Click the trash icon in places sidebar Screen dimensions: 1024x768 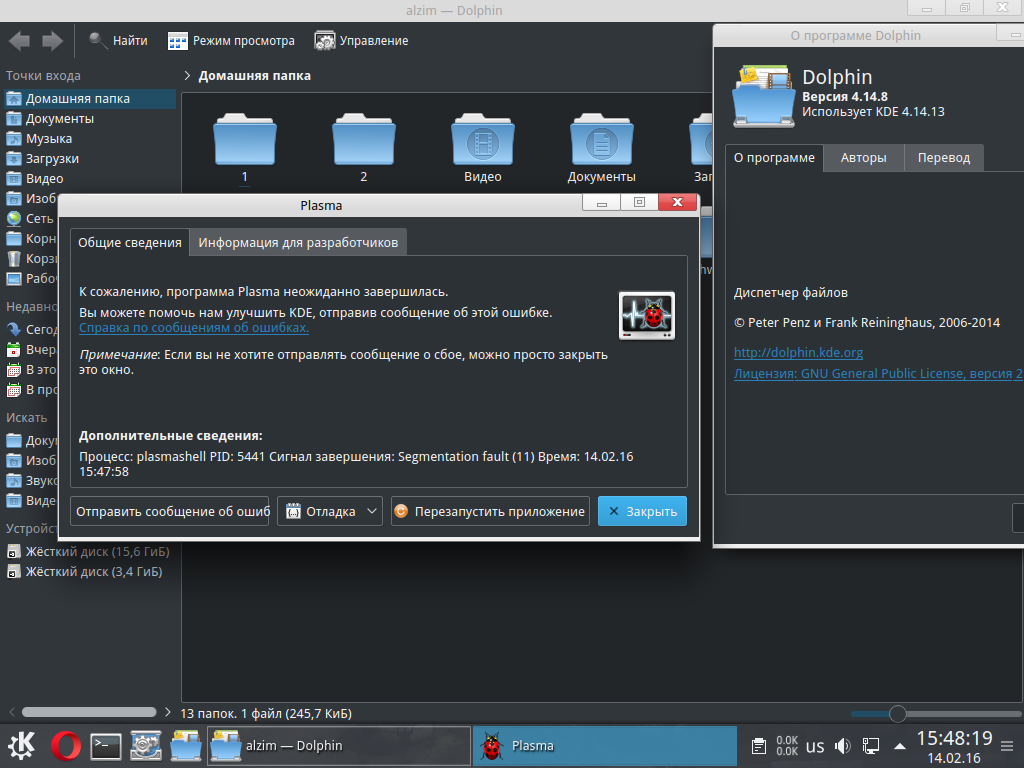click(14, 259)
